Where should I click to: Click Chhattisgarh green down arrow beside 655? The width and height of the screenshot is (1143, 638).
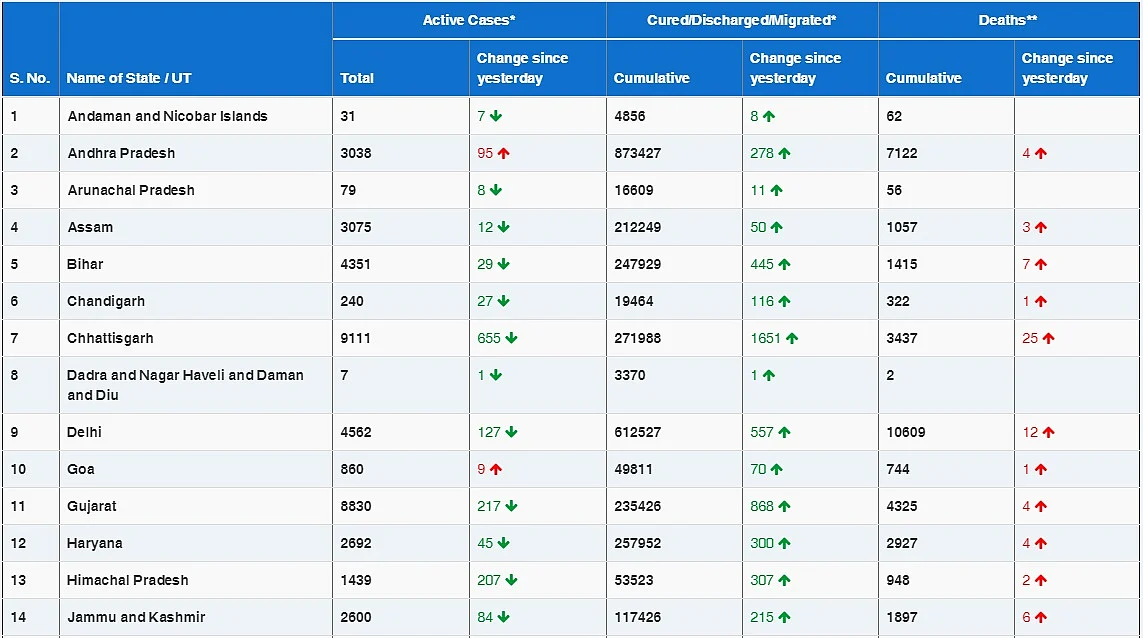click(511, 338)
